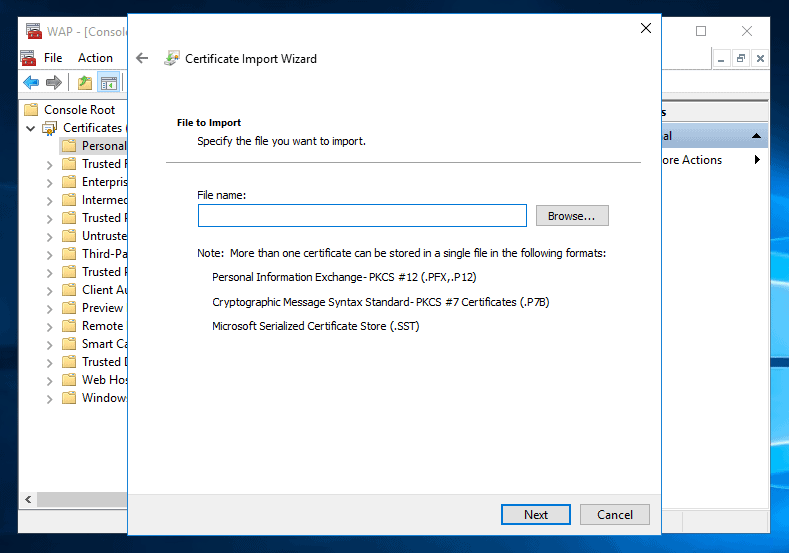Screen dimensions: 789x553
Task: Select the Console Root tree item
Action: tap(80, 110)
